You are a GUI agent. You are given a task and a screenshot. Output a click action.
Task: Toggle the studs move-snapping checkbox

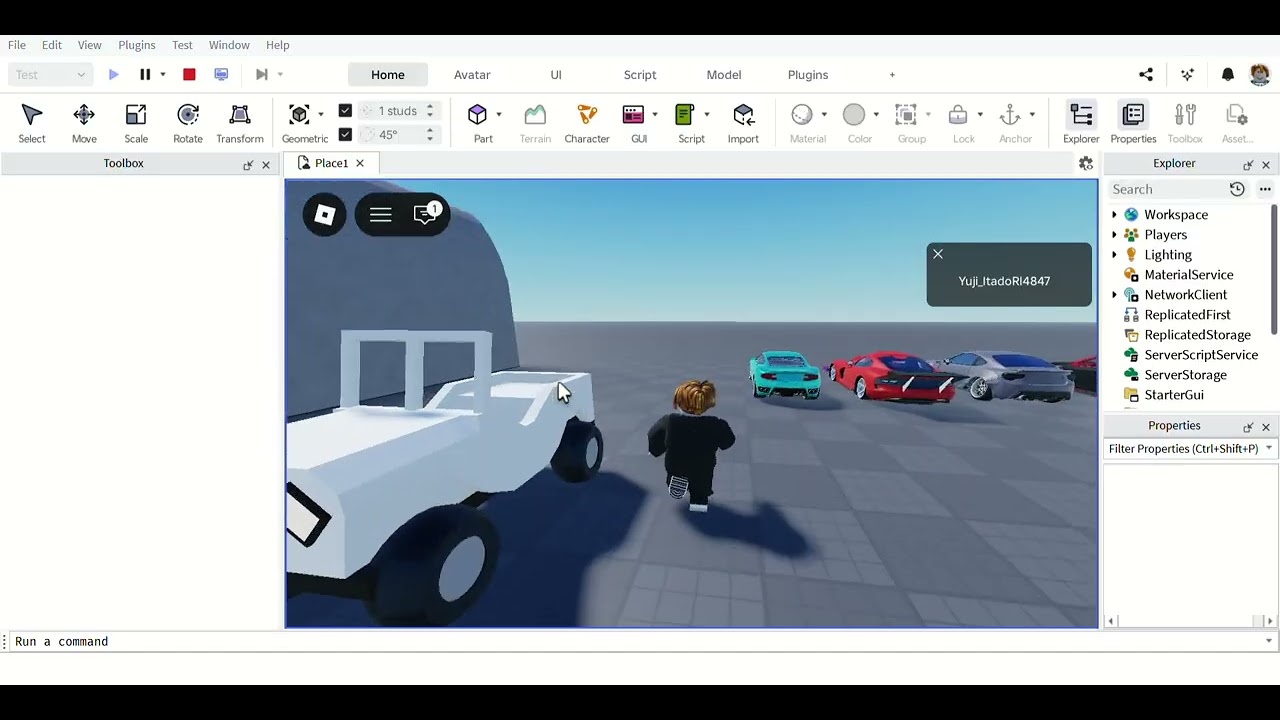345,111
